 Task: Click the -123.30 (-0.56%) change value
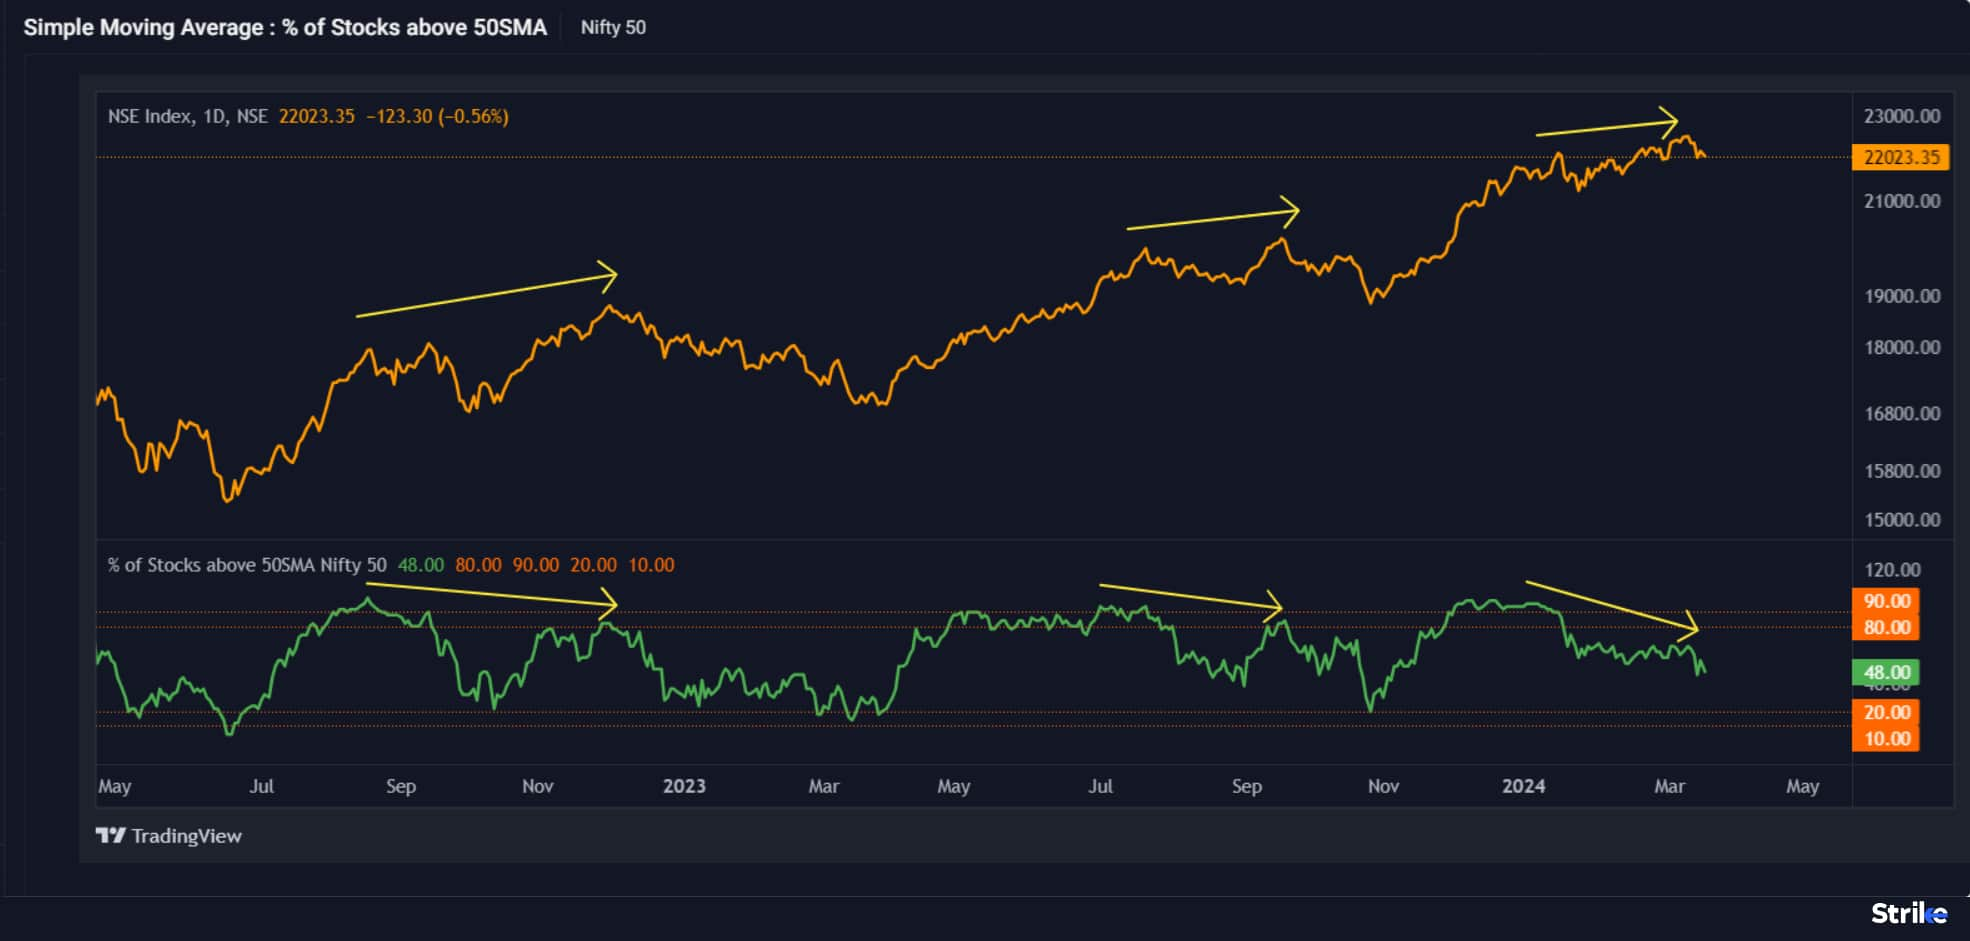(437, 116)
